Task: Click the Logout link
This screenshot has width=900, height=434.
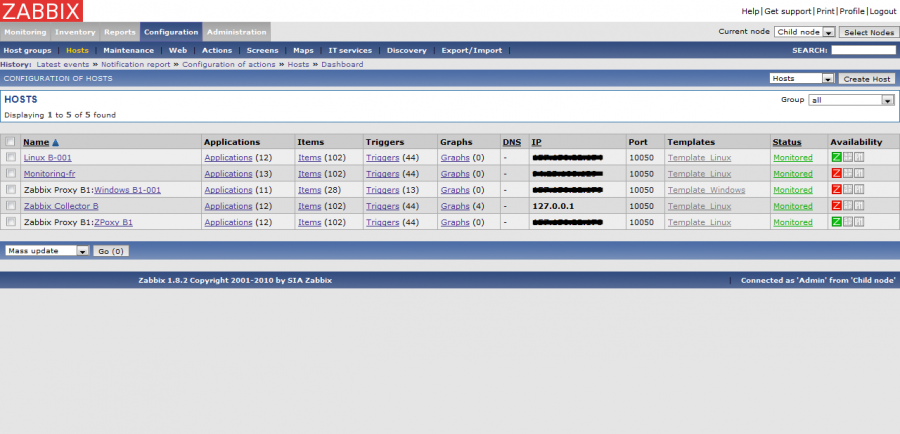Action: 883,11
